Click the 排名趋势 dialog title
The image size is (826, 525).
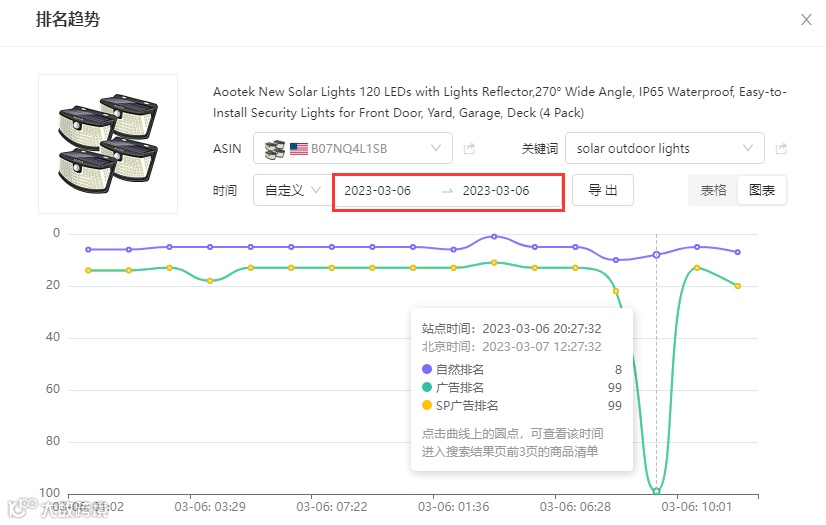tap(68, 19)
